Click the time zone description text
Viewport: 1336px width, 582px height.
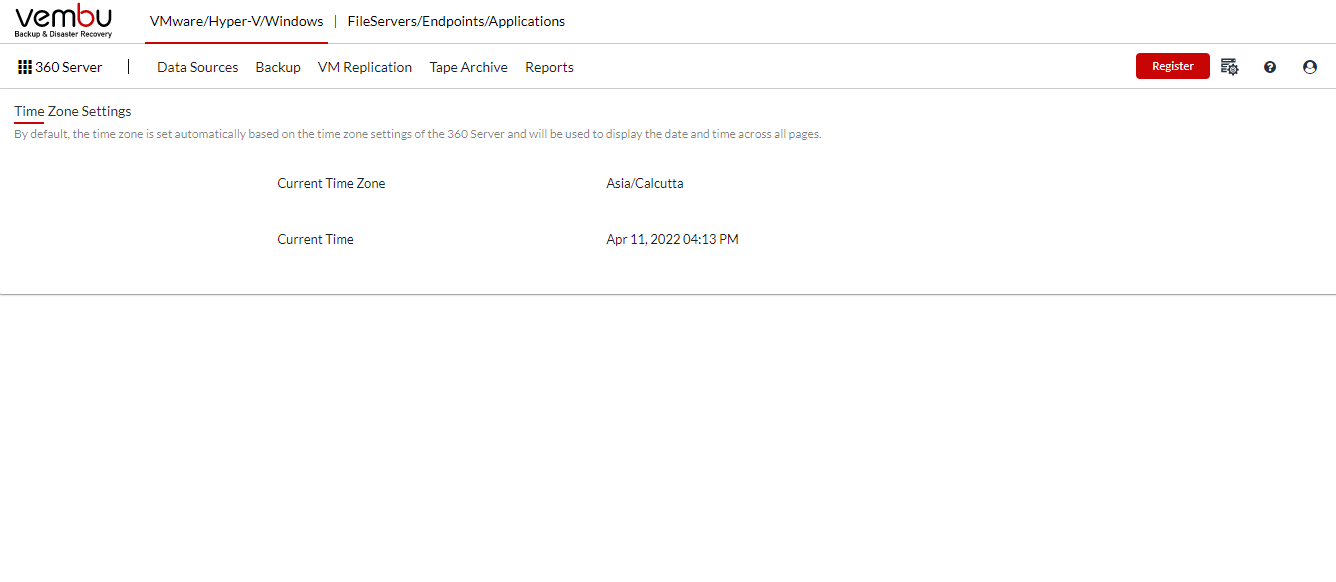pyautogui.click(x=418, y=134)
